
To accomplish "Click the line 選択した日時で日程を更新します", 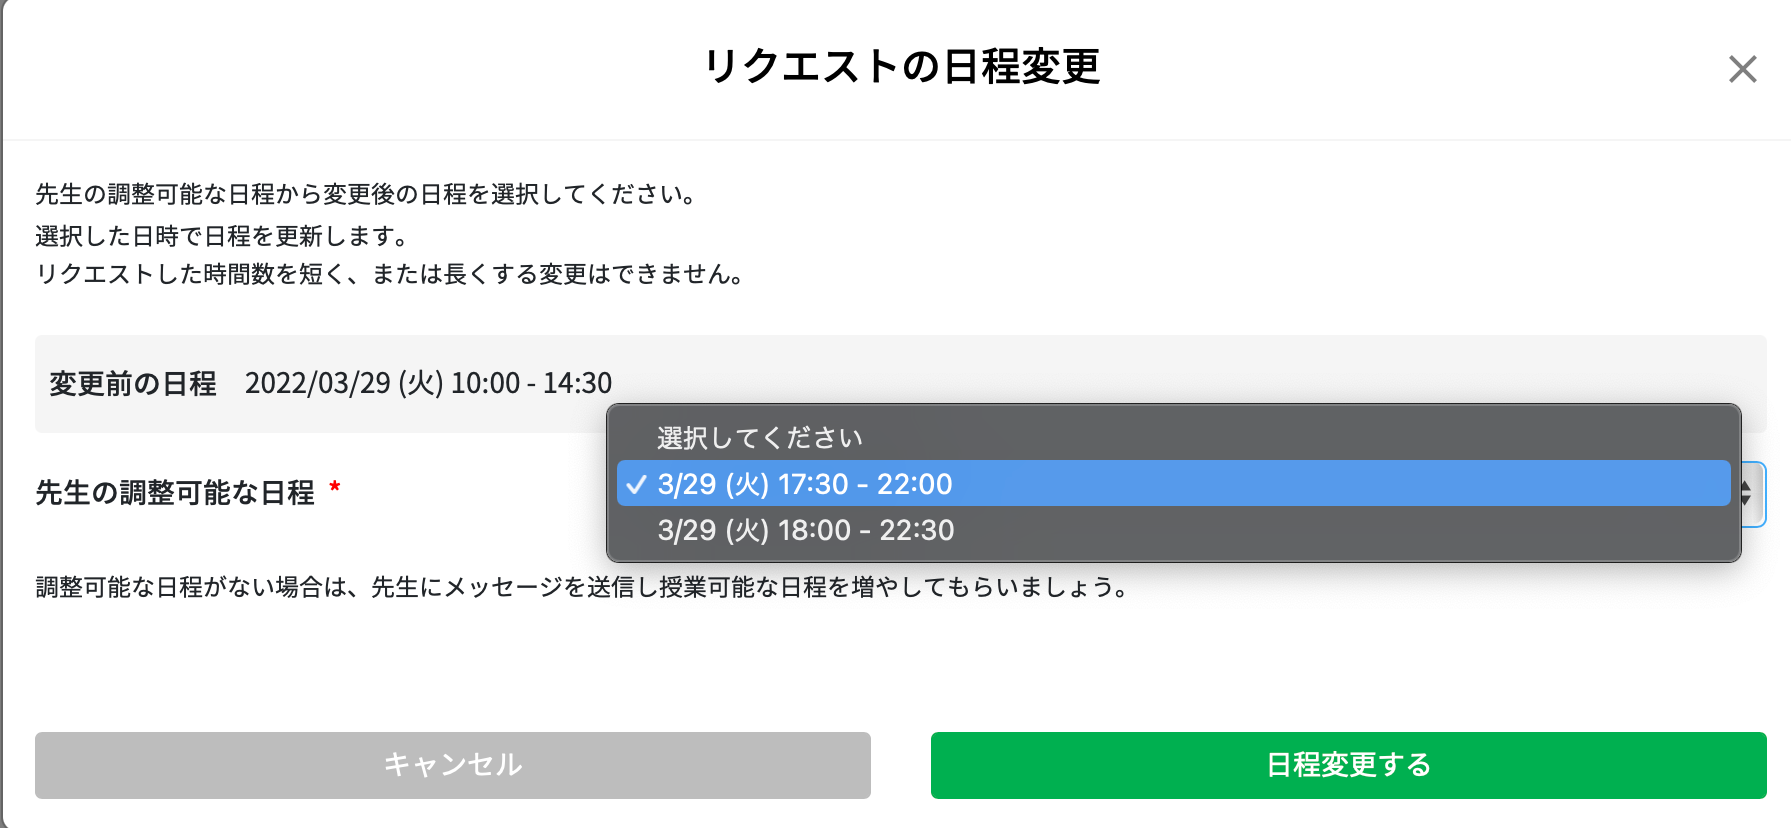I will (222, 237).
